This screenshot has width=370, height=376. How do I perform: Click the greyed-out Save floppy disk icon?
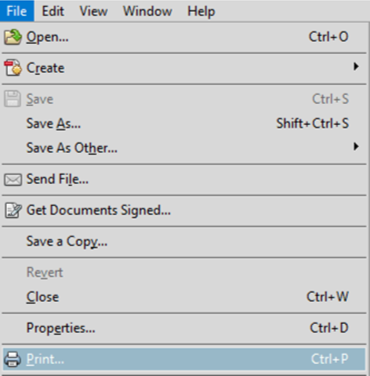pyautogui.click(x=13, y=99)
